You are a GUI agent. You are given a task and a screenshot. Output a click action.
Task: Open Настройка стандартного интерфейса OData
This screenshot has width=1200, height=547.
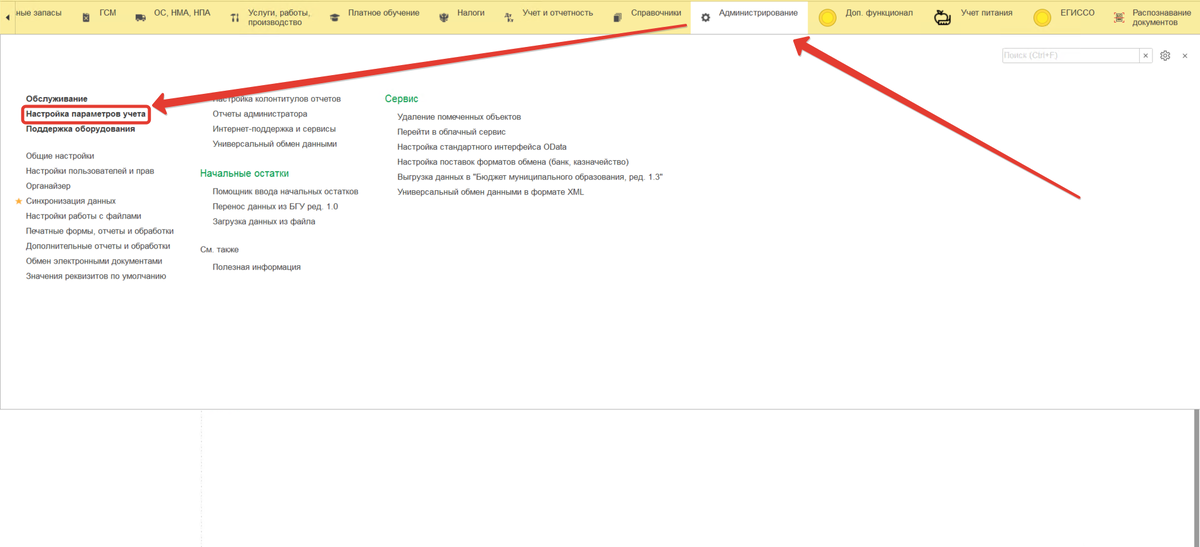482,147
